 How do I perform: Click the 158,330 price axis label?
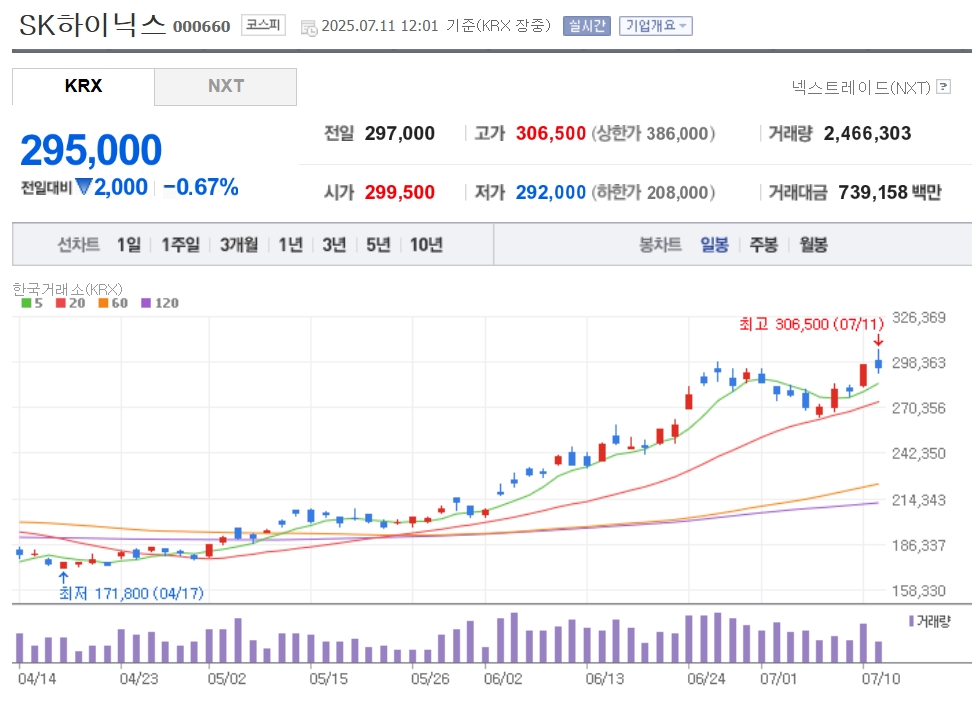[919, 591]
